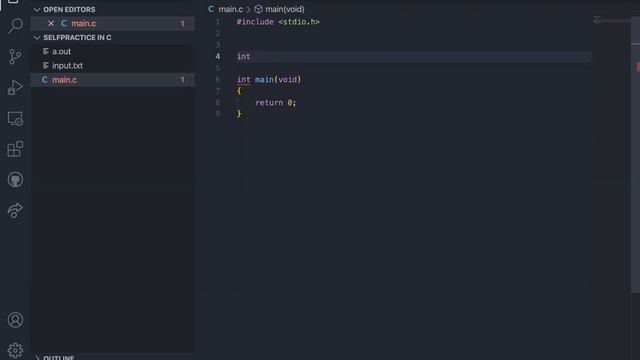Click the C file icon in breadcrumb
The height and width of the screenshot is (360, 640).
(211, 9)
